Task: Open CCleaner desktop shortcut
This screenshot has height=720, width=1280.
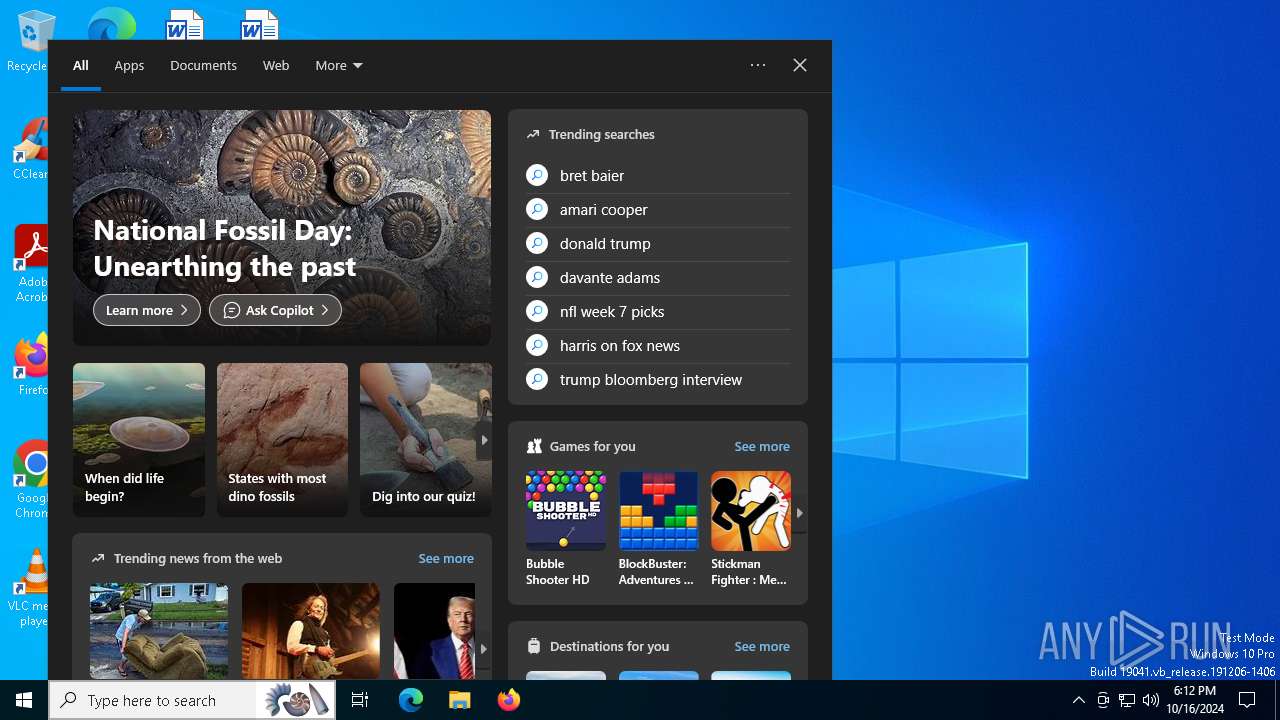Action: [30, 149]
